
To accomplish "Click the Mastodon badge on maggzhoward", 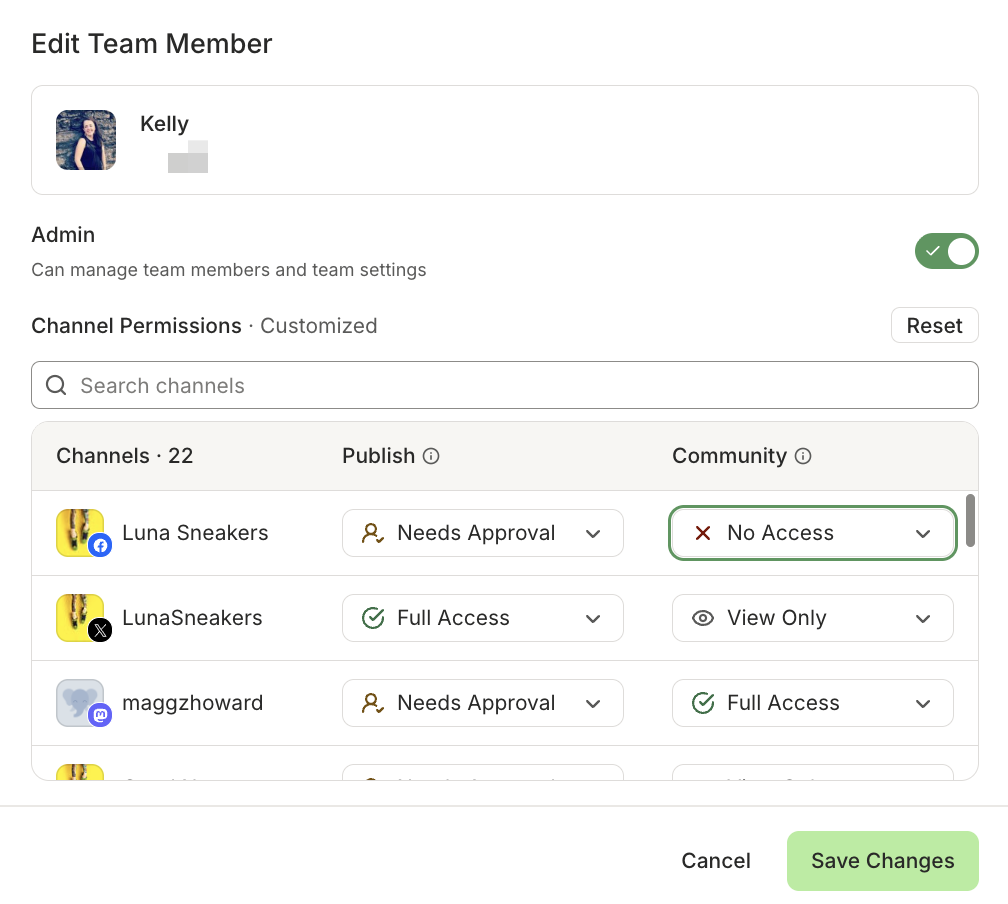I will (x=100, y=715).
